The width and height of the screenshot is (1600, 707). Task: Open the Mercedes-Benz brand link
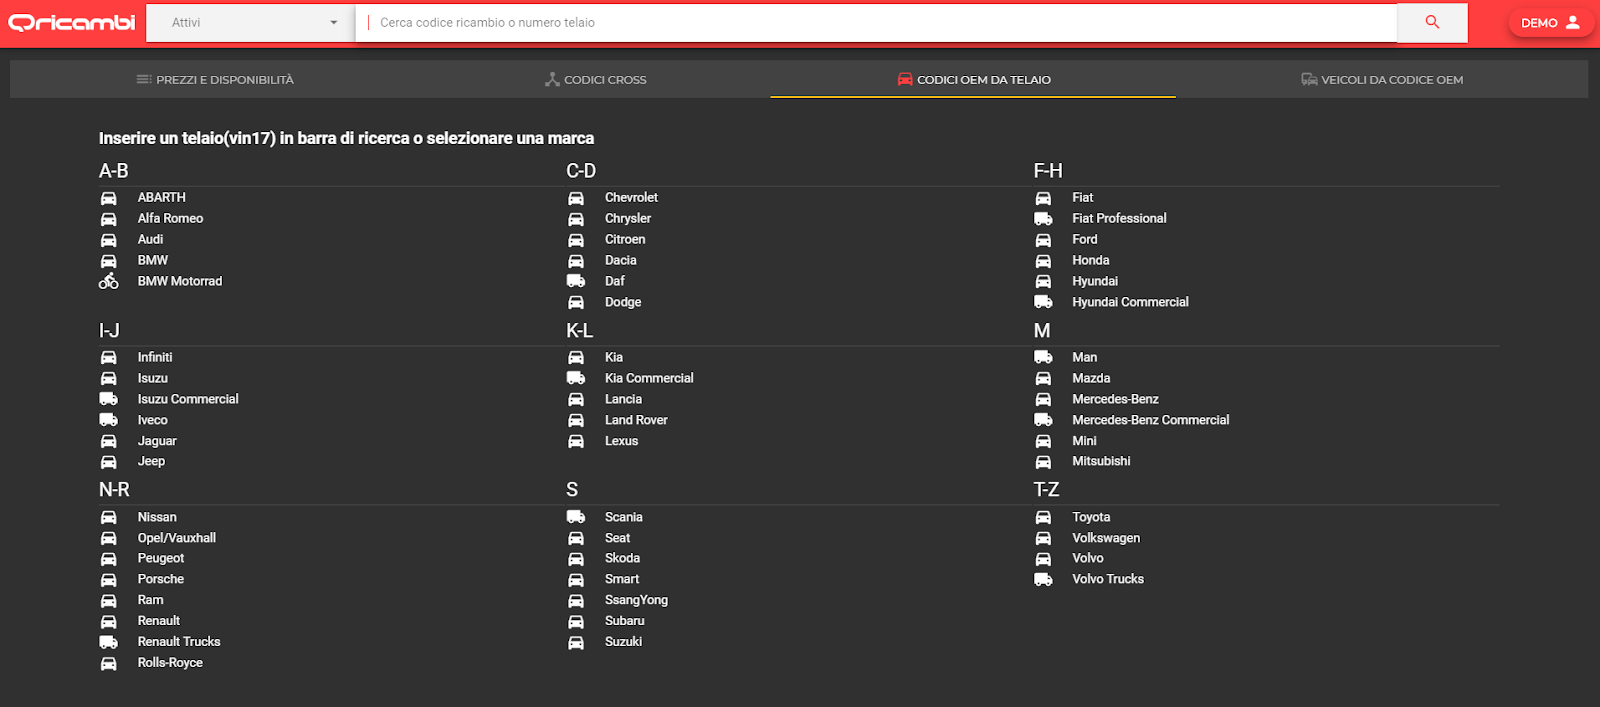pos(1115,399)
